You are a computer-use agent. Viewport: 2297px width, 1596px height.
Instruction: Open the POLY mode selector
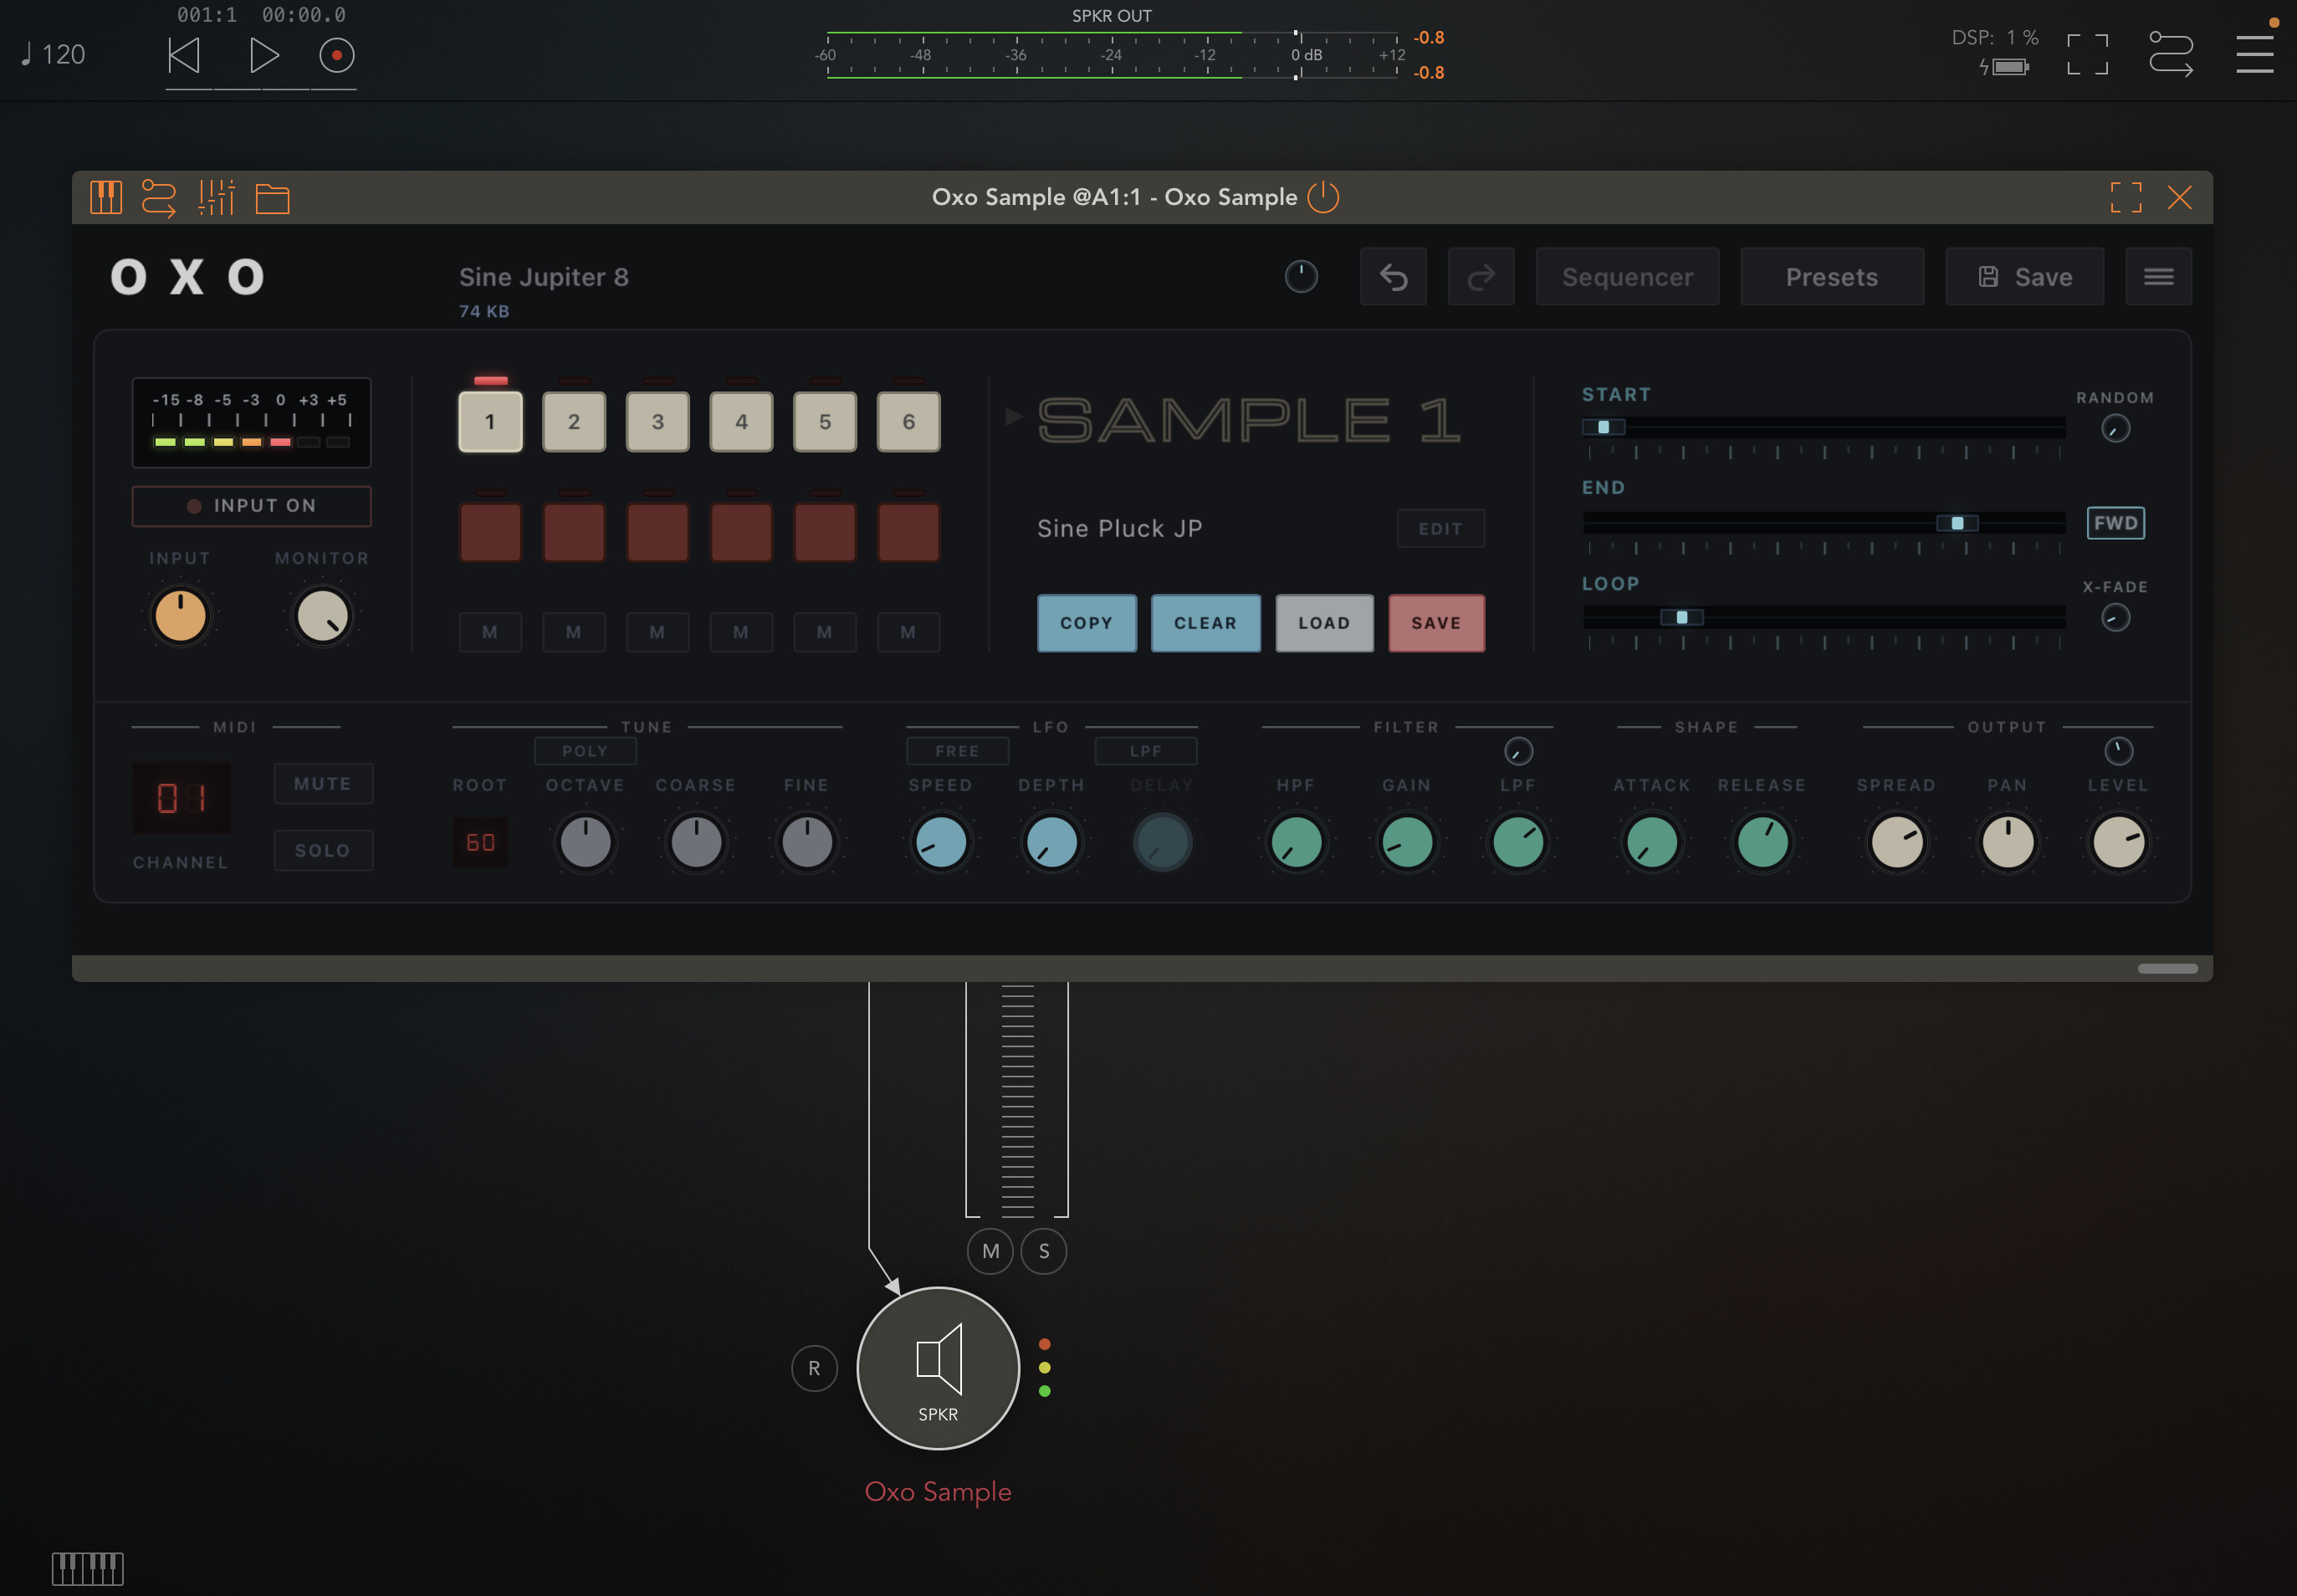tap(585, 751)
